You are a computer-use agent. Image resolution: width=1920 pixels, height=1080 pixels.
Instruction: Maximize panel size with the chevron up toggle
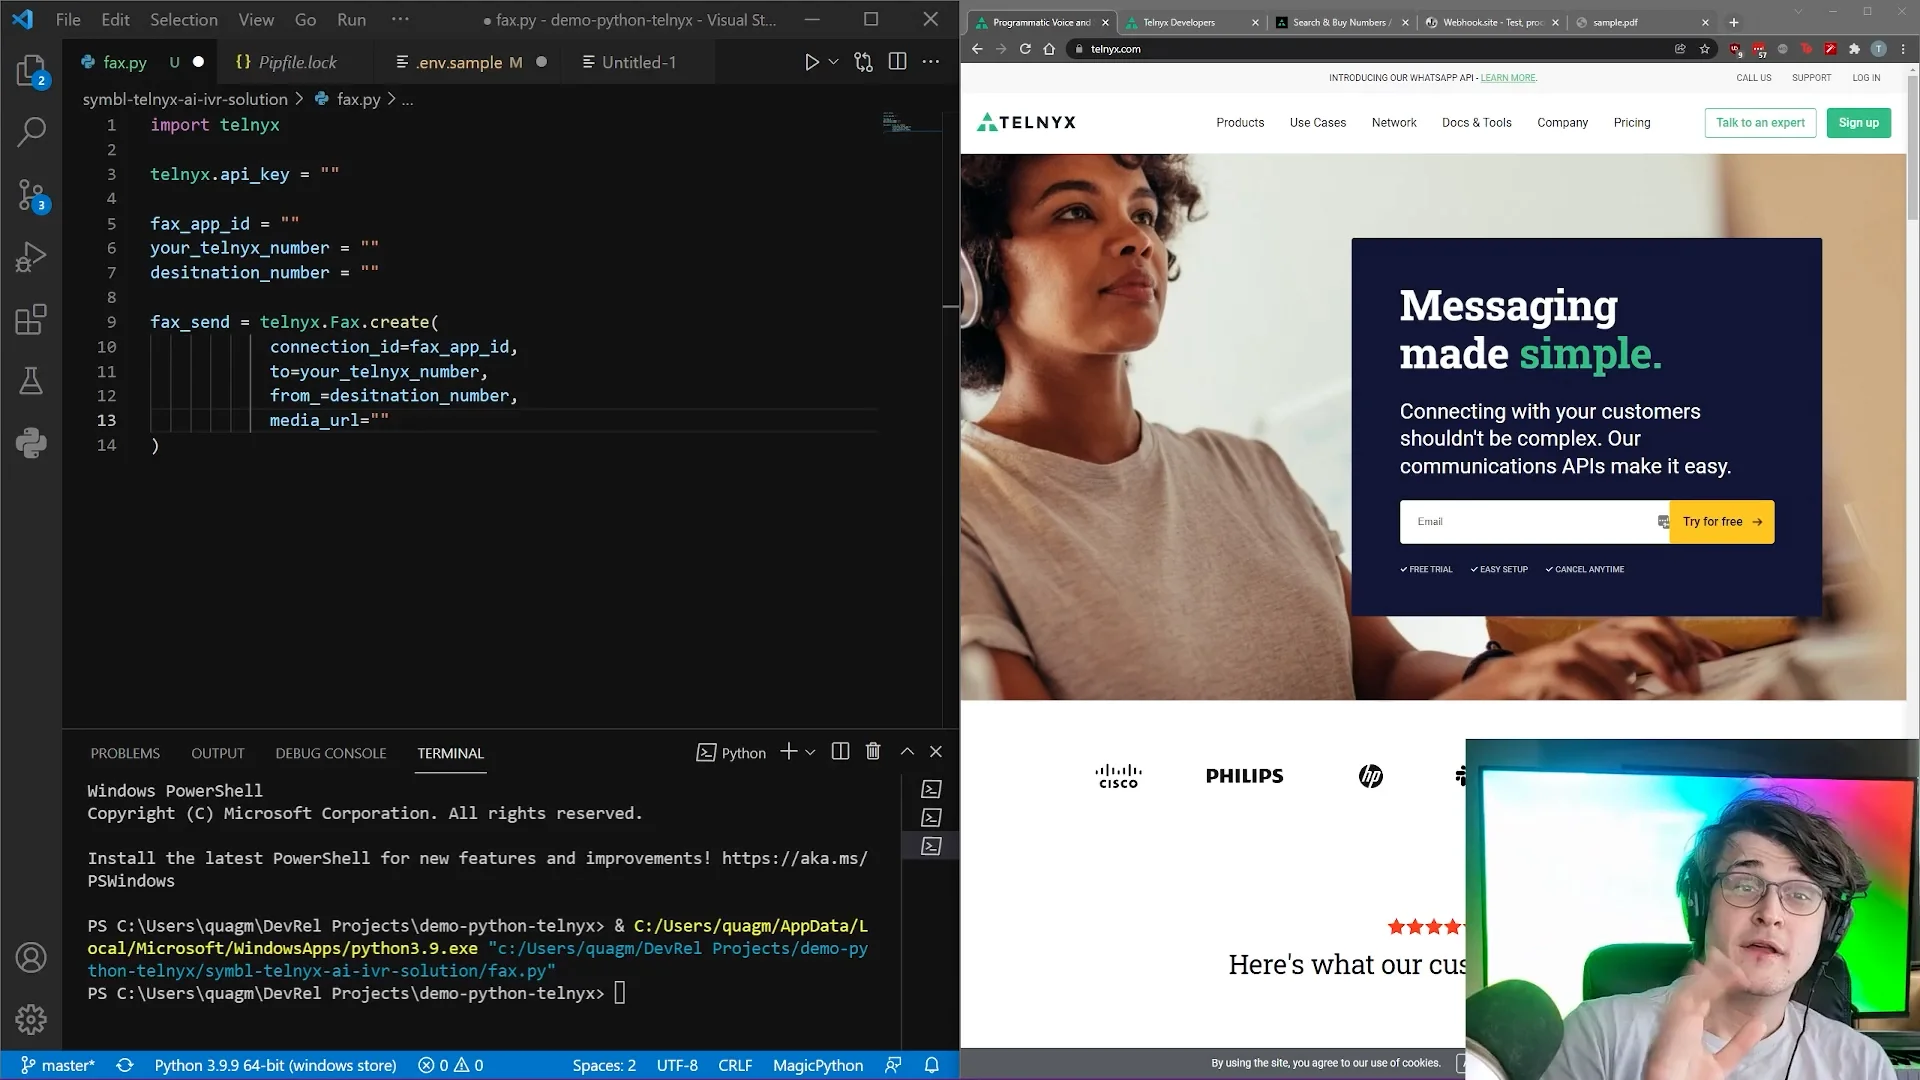(x=907, y=752)
